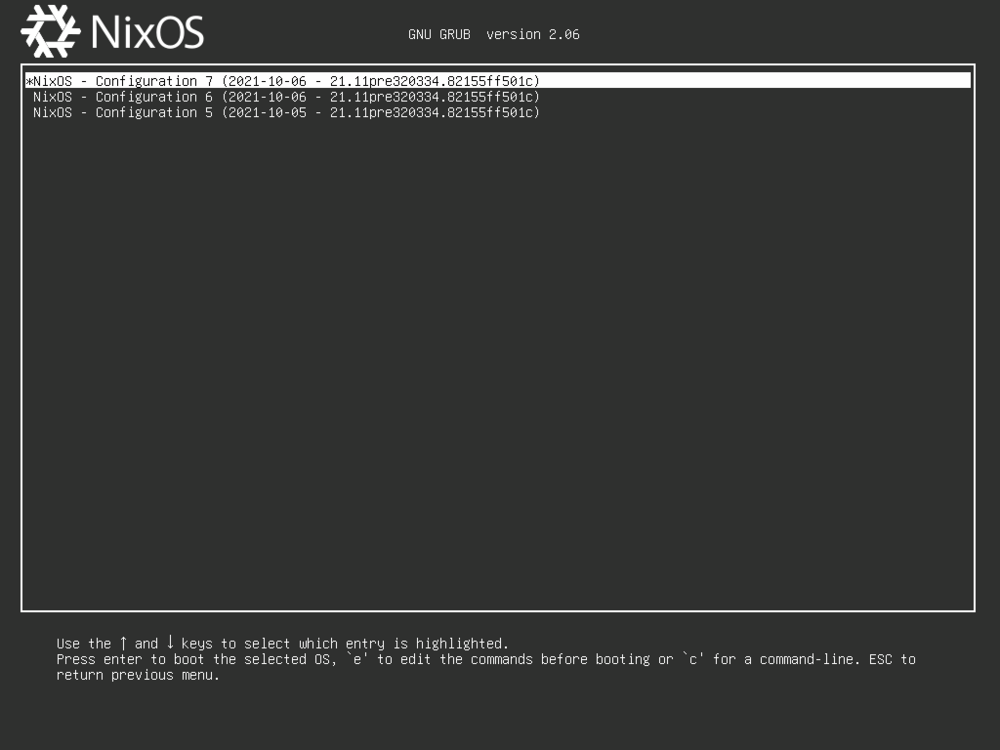
Task: Click the down arrow glyph in help text
Action: (170, 643)
